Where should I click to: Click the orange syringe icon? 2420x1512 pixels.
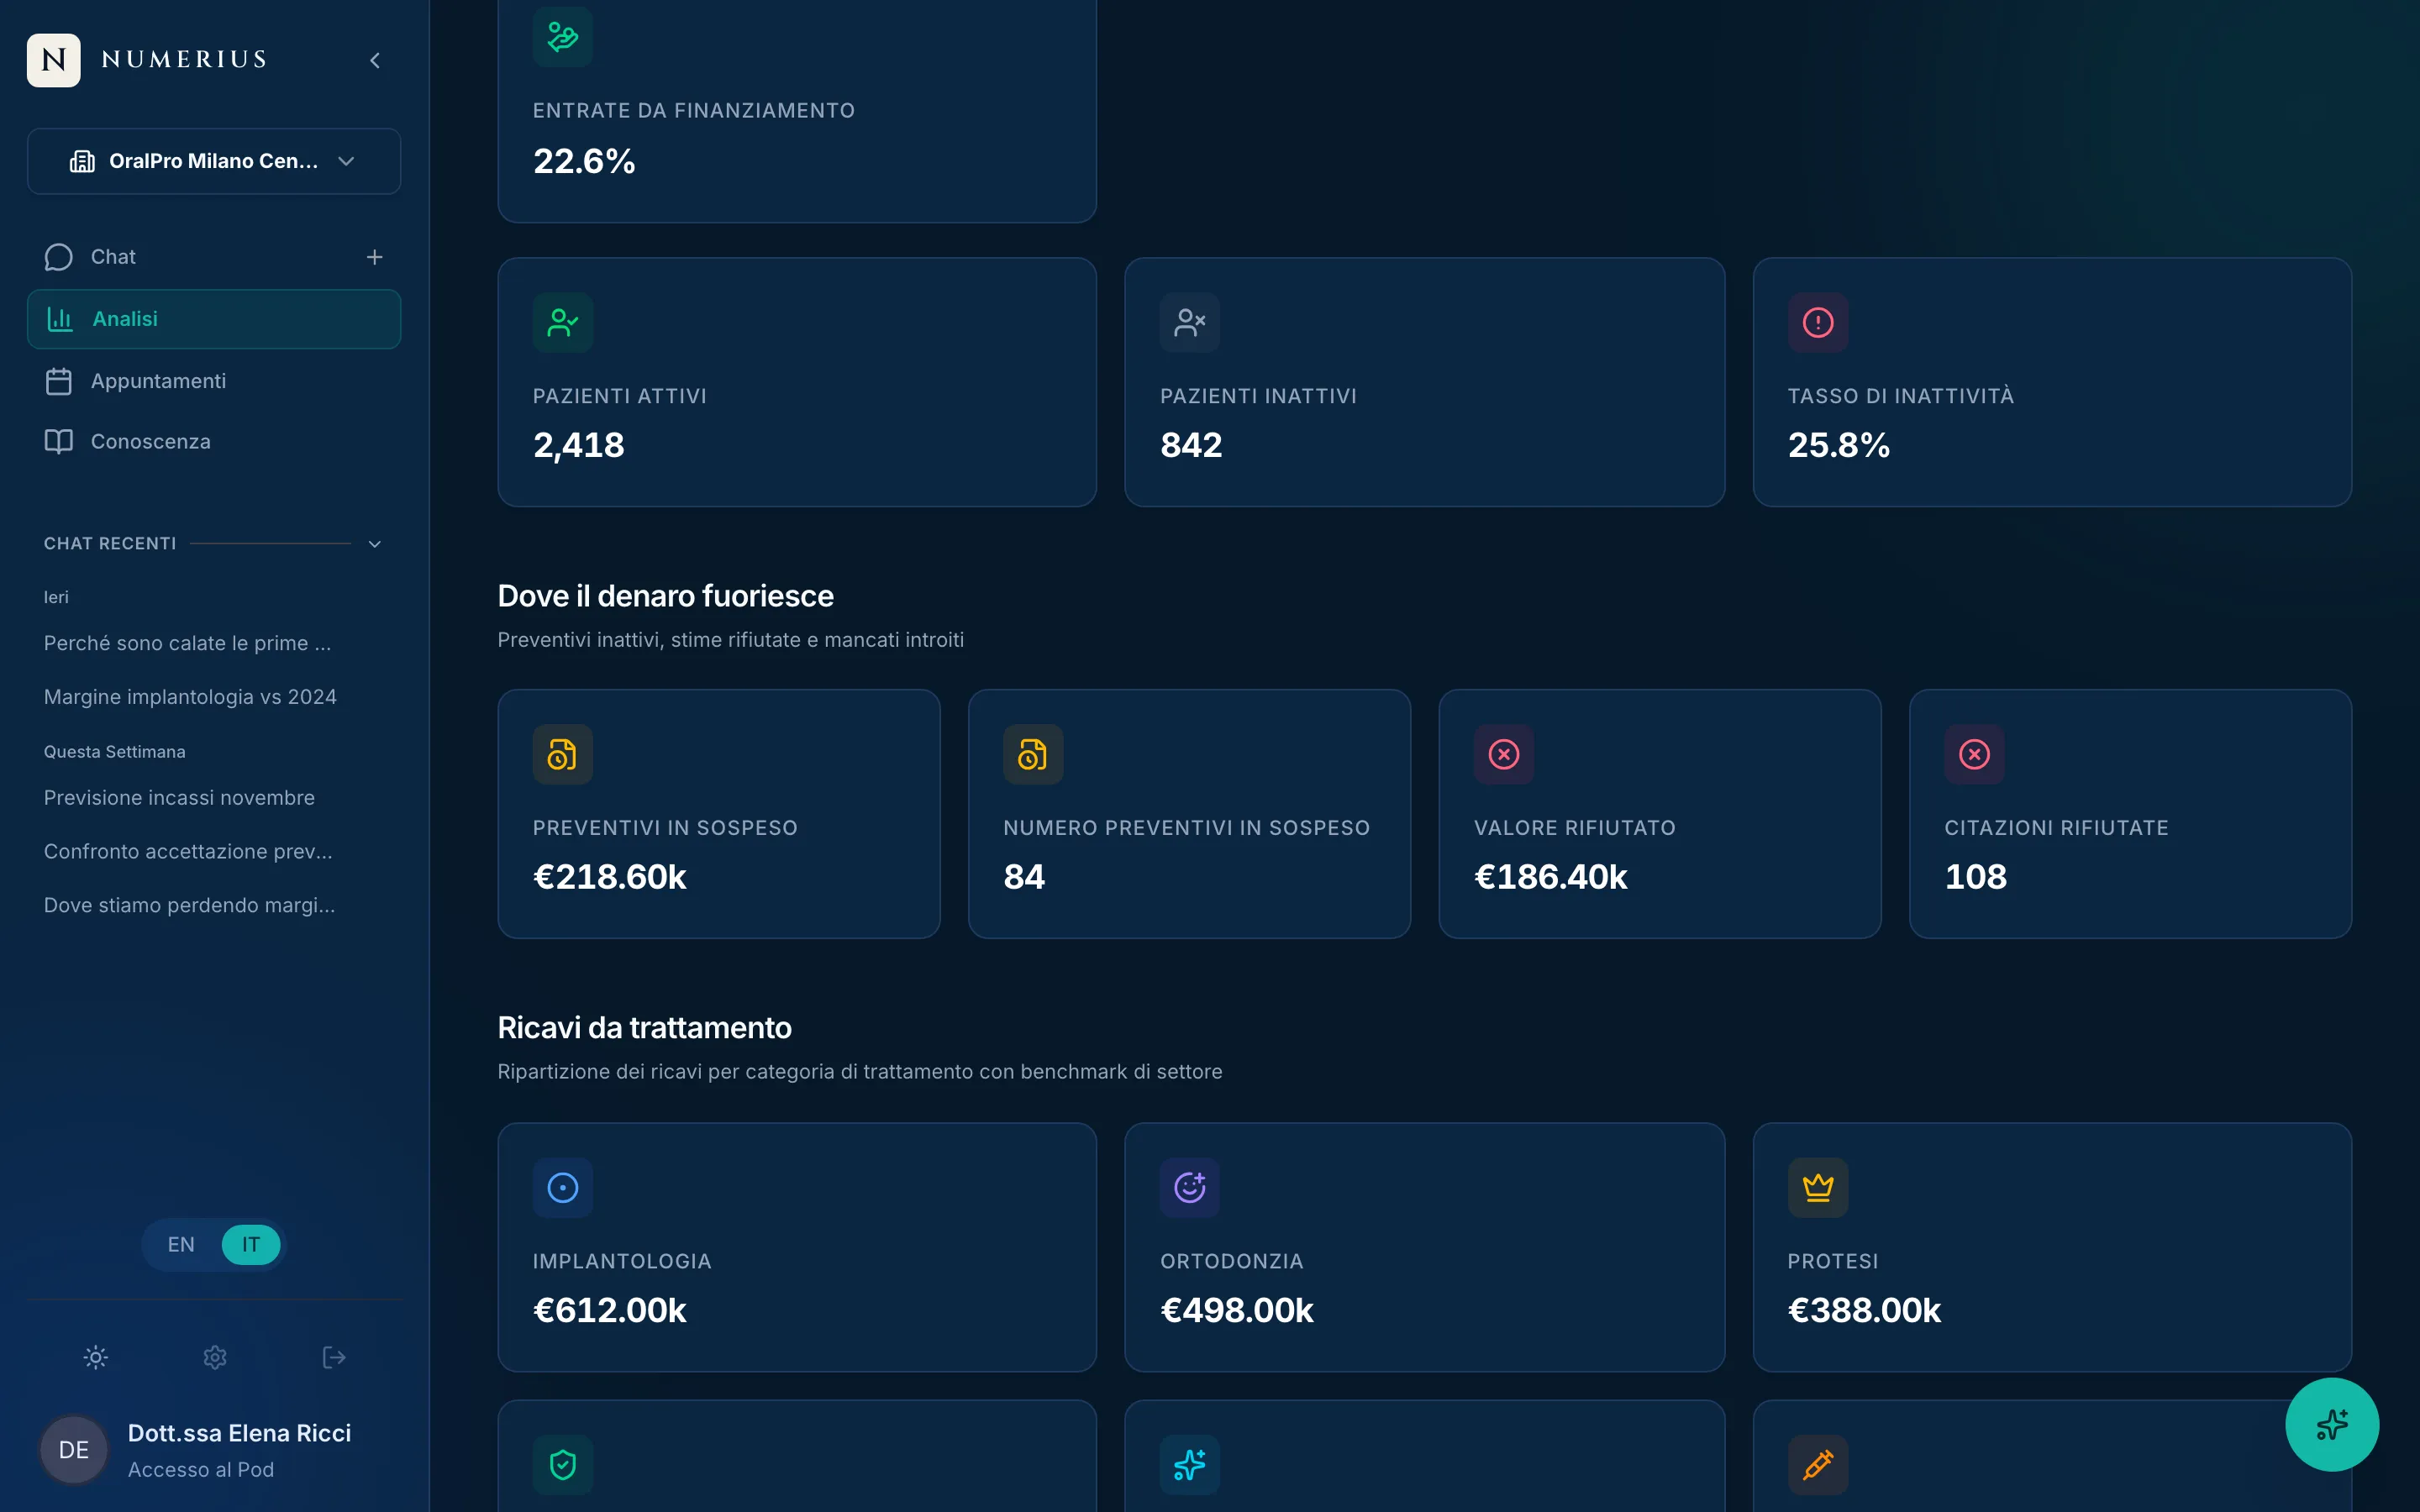tap(1818, 1465)
